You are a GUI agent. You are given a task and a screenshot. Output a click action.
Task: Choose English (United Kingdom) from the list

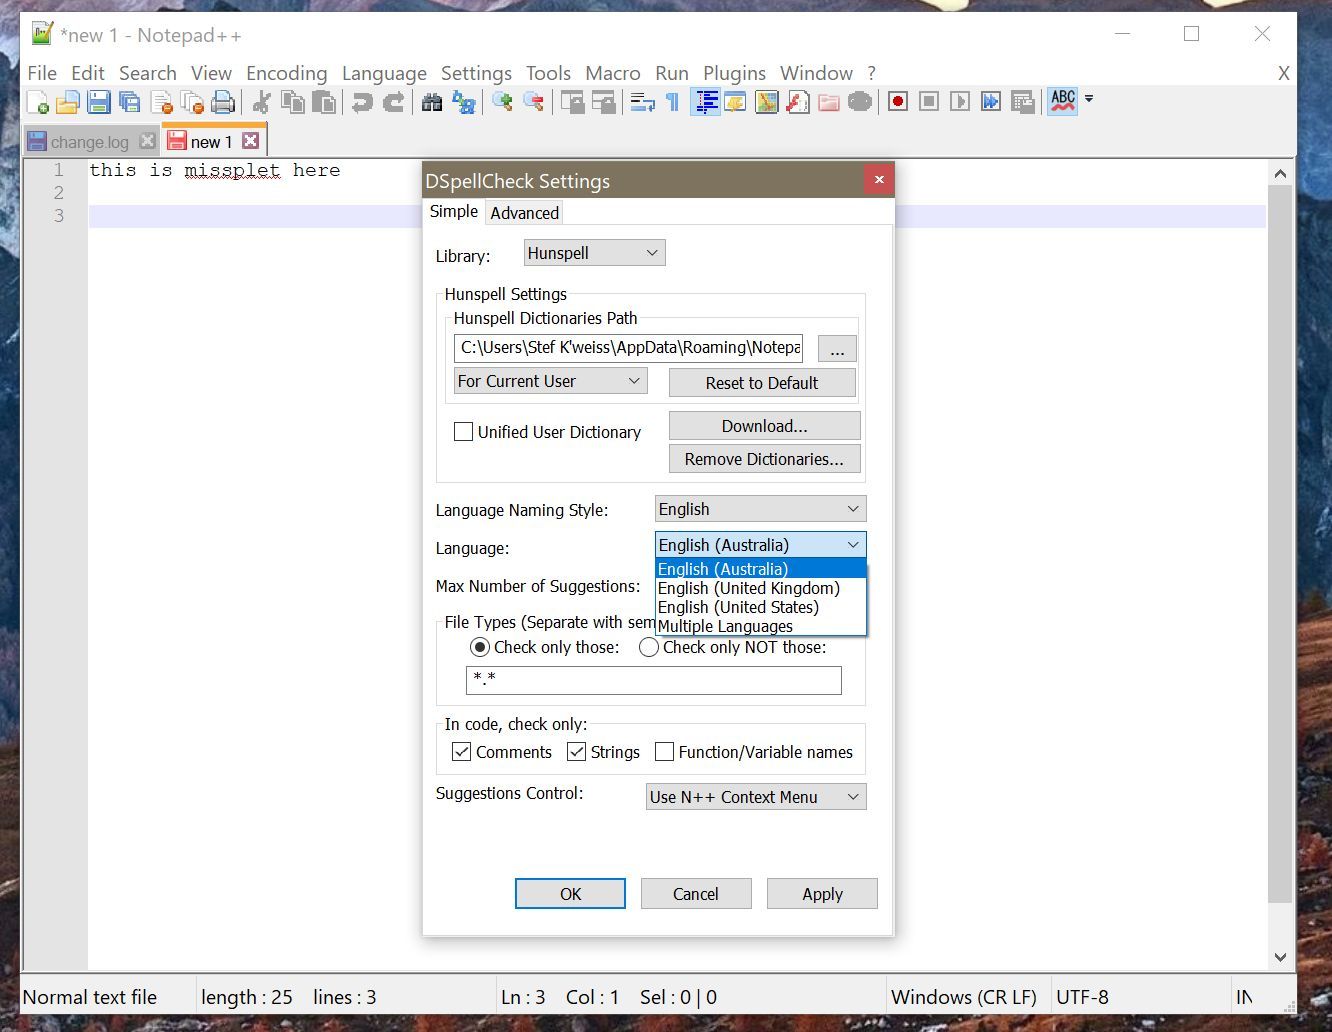pos(760,588)
